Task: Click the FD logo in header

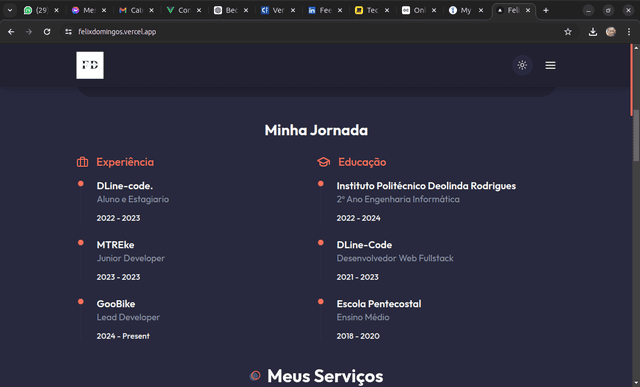Action: [x=90, y=65]
